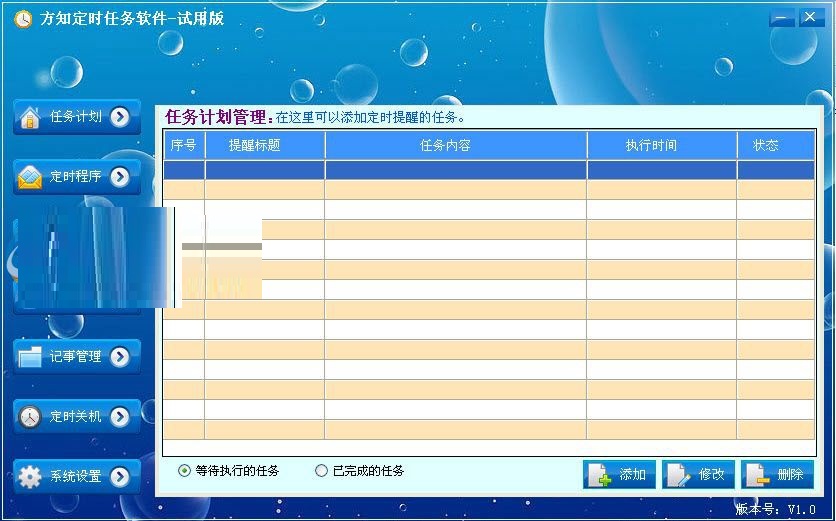Click the folder icon beside 记事管理
The width and height of the screenshot is (836, 521).
click(x=30, y=357)
